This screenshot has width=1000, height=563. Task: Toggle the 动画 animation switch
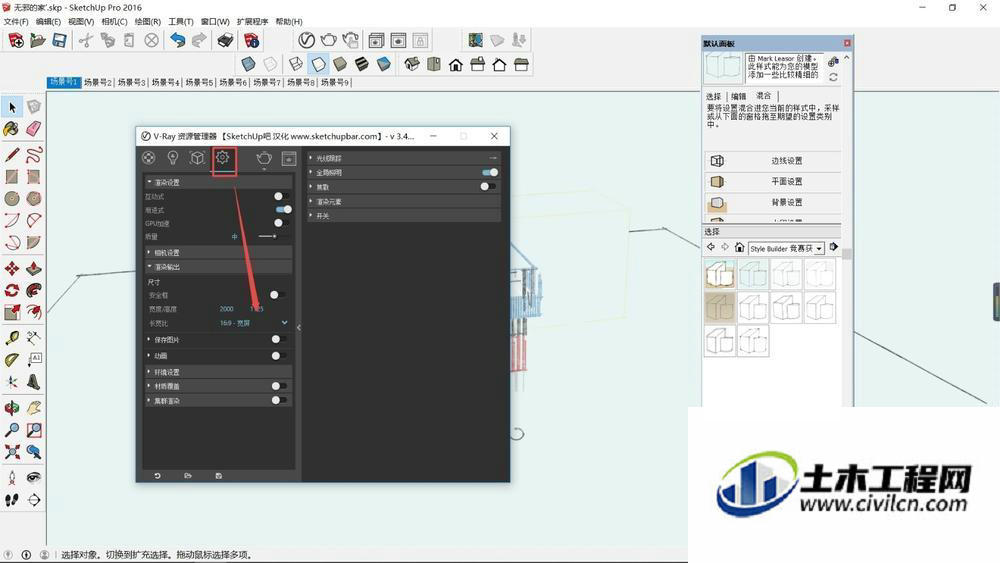pyautogui.click(x=279, y=355)
